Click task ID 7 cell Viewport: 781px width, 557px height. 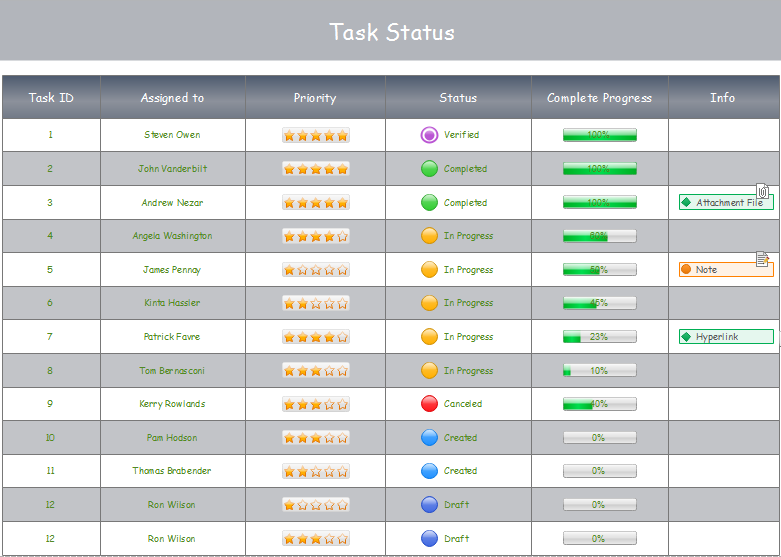point(51,337)
